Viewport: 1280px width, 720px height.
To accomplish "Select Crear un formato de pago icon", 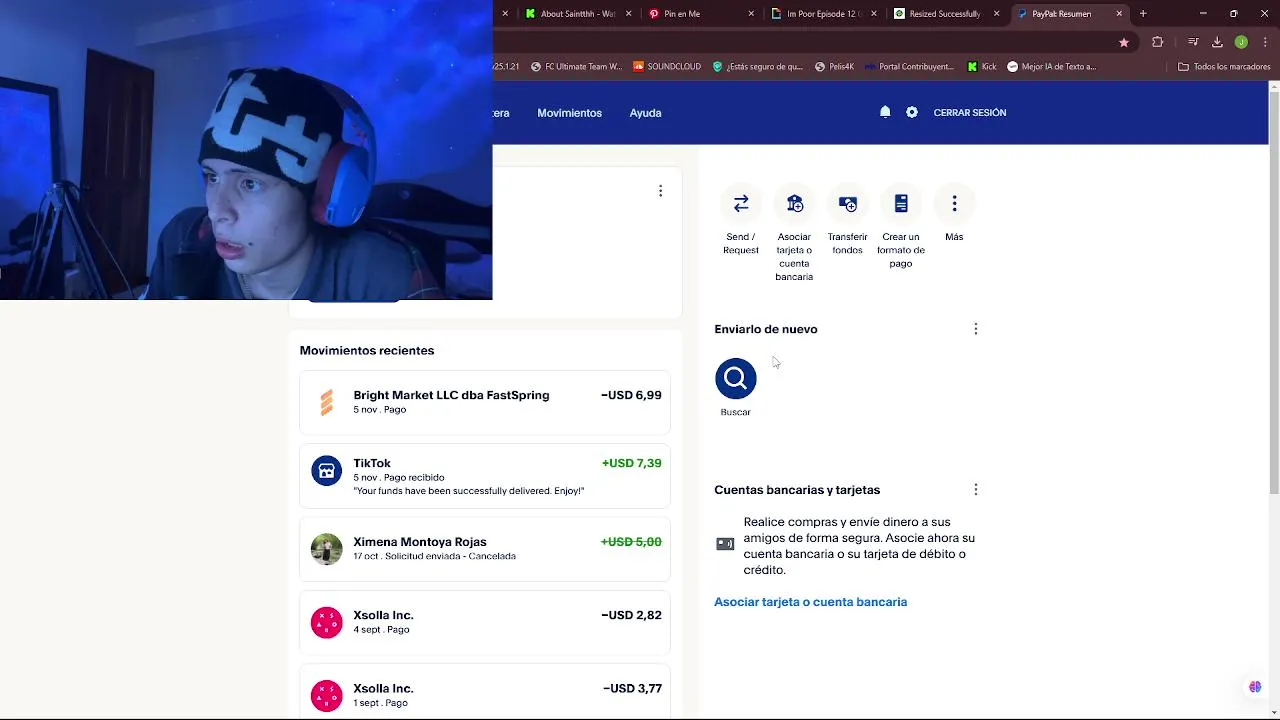I will pos(901,203).
